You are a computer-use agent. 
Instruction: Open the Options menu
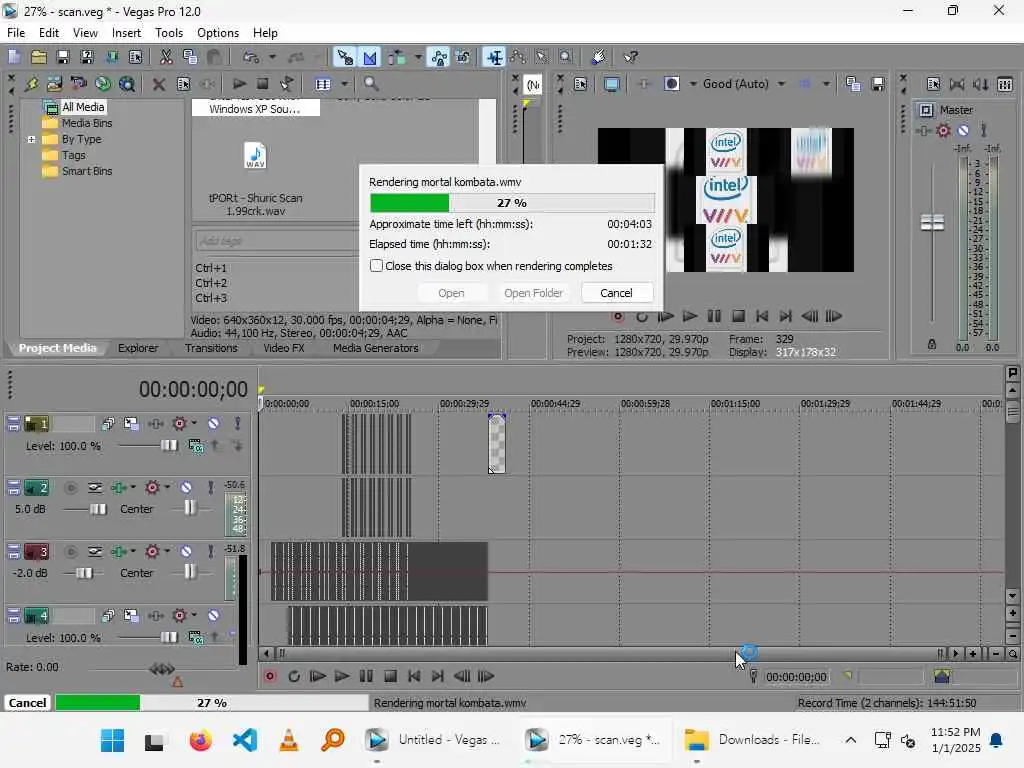[217, 33]
